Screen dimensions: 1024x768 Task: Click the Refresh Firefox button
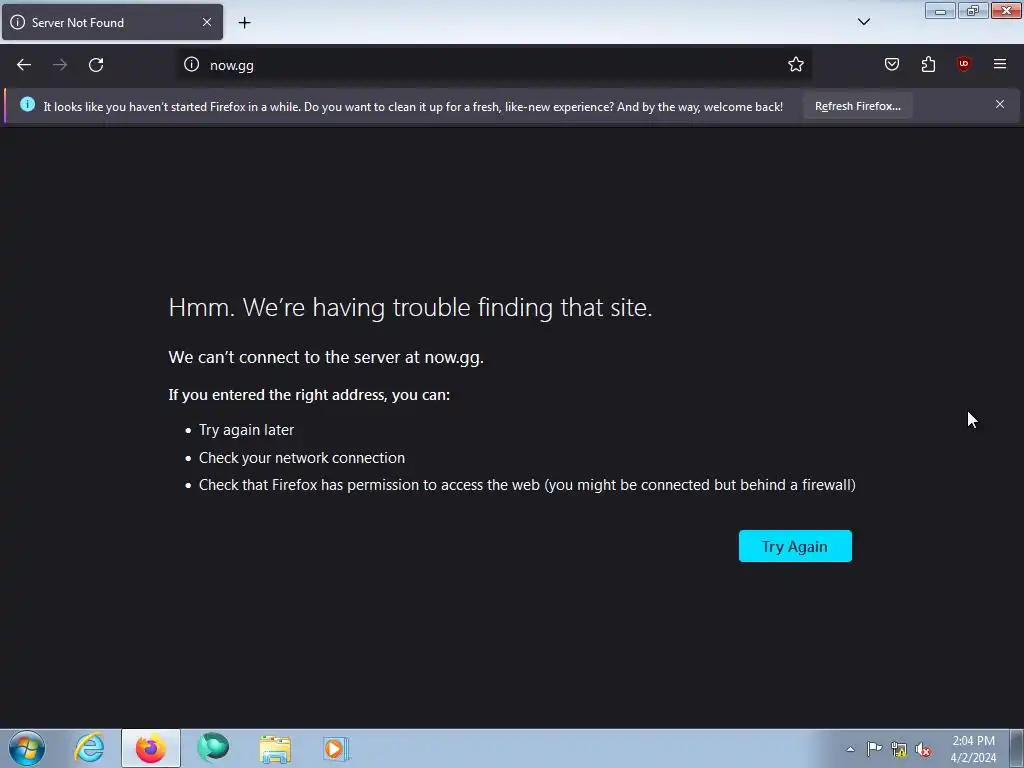(x=857, y=106)
